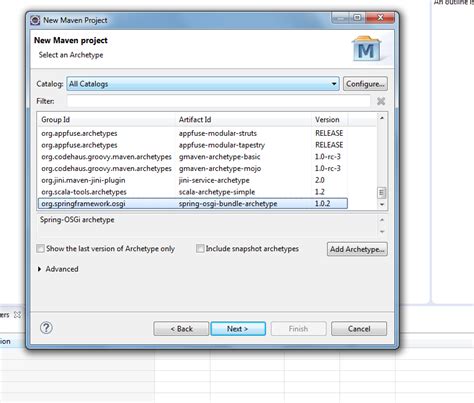Screen dimensions: 474x403
Task: Clear the filter with the X icon
Action: [x=381, y=101]
